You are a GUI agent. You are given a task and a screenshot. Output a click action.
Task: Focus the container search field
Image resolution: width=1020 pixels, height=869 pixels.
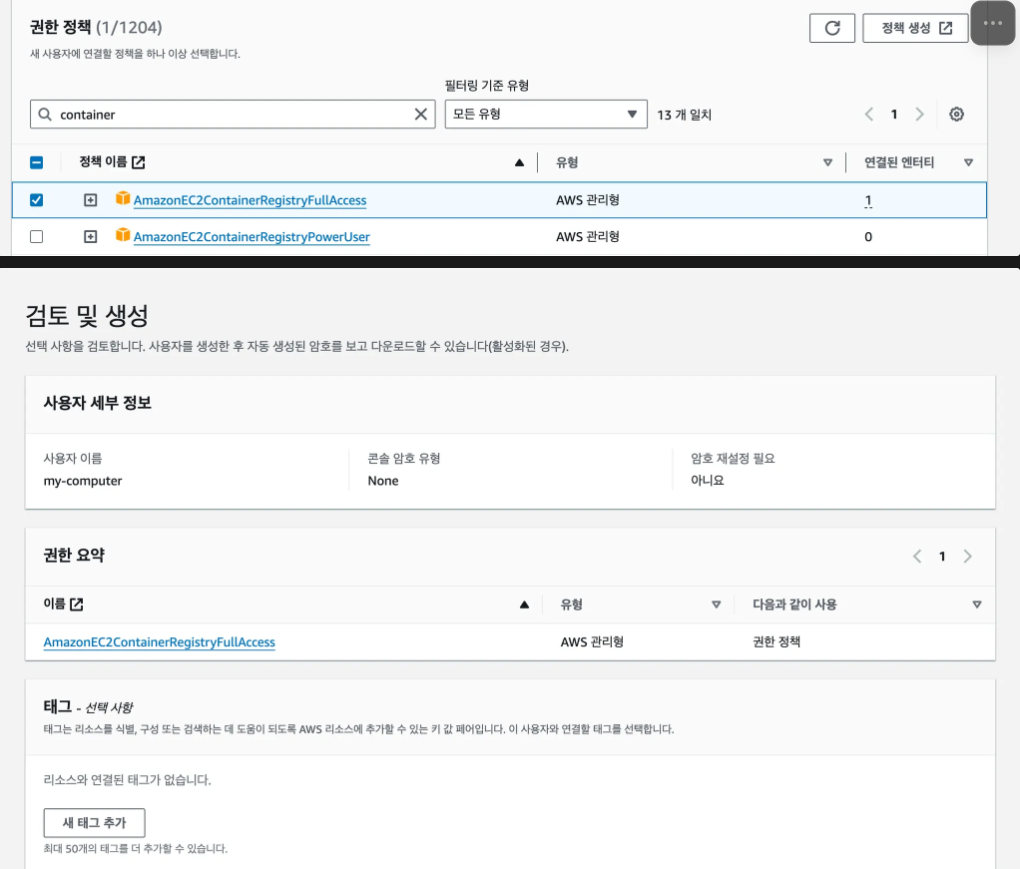232,114
